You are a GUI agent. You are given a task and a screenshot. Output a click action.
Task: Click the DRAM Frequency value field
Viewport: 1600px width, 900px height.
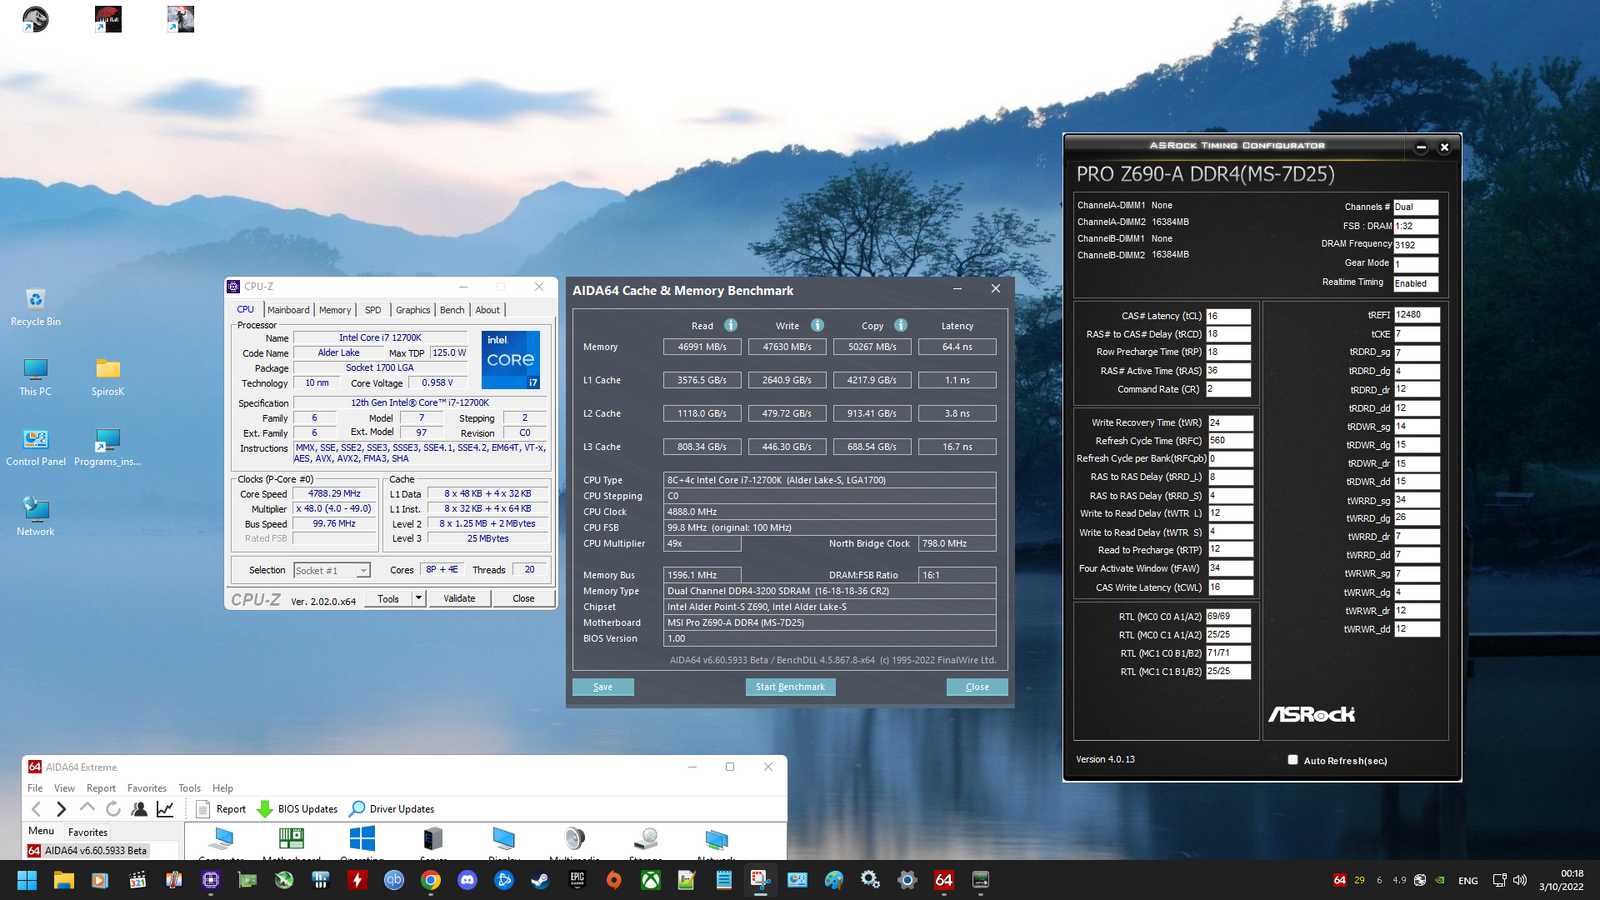coord(1416,245)
